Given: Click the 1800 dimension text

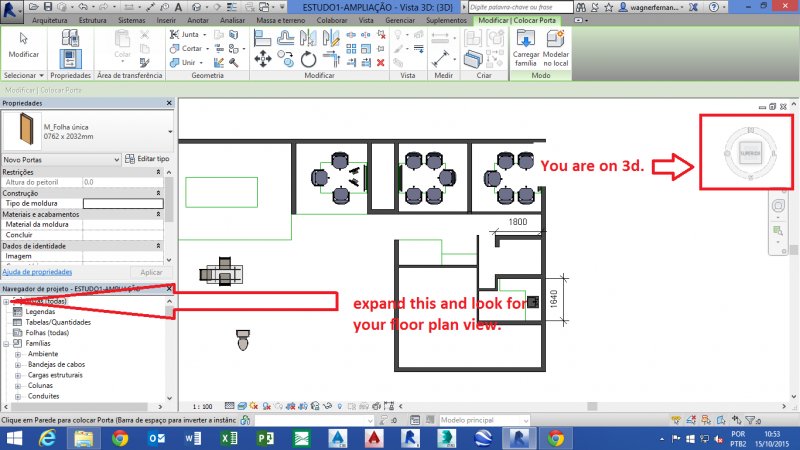Looking at the screenshot, I should click(x=517, y=222).
